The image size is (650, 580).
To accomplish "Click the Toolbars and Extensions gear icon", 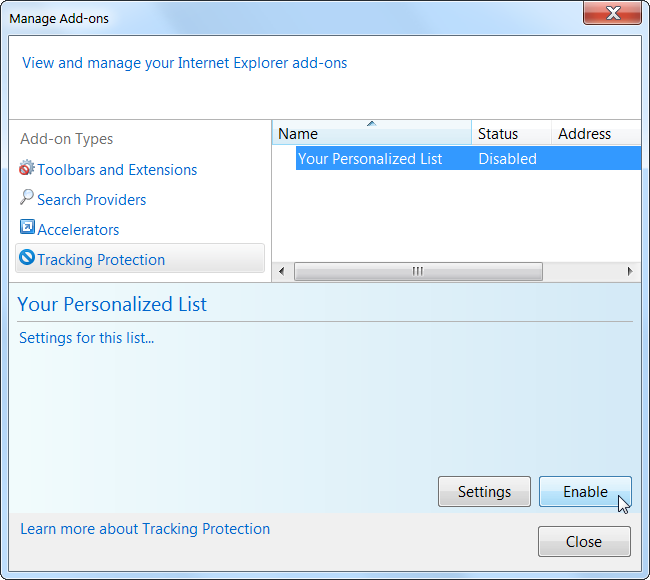I will click(x=27, y=169).
